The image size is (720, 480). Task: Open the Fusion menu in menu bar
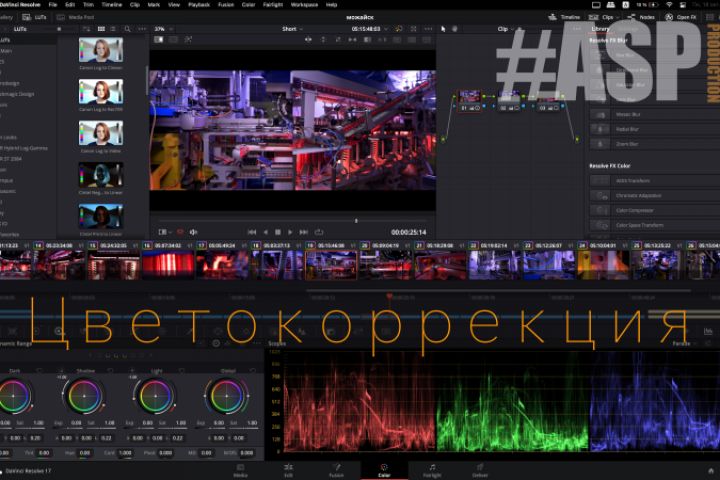[x=225, y=5]
